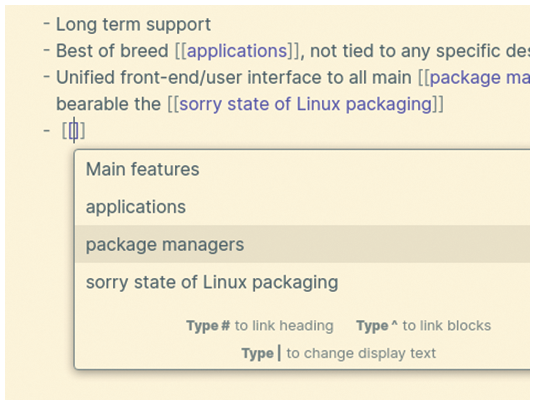Click the closing ]] after 'Linux packaging'
Image resolution: width=535 pixels, height=405 pixels.
438,104
